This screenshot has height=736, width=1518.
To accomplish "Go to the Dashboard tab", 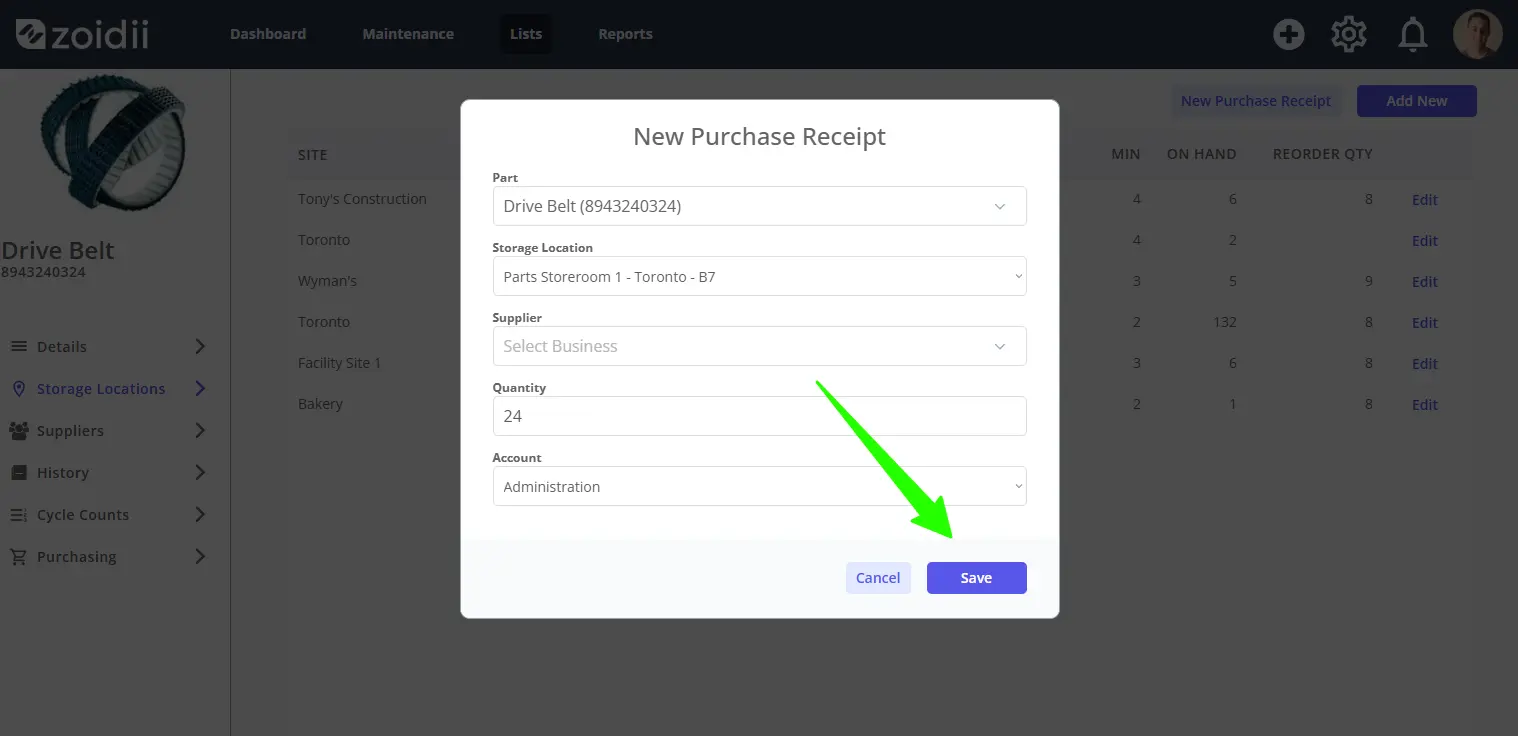I will [268, 34].
